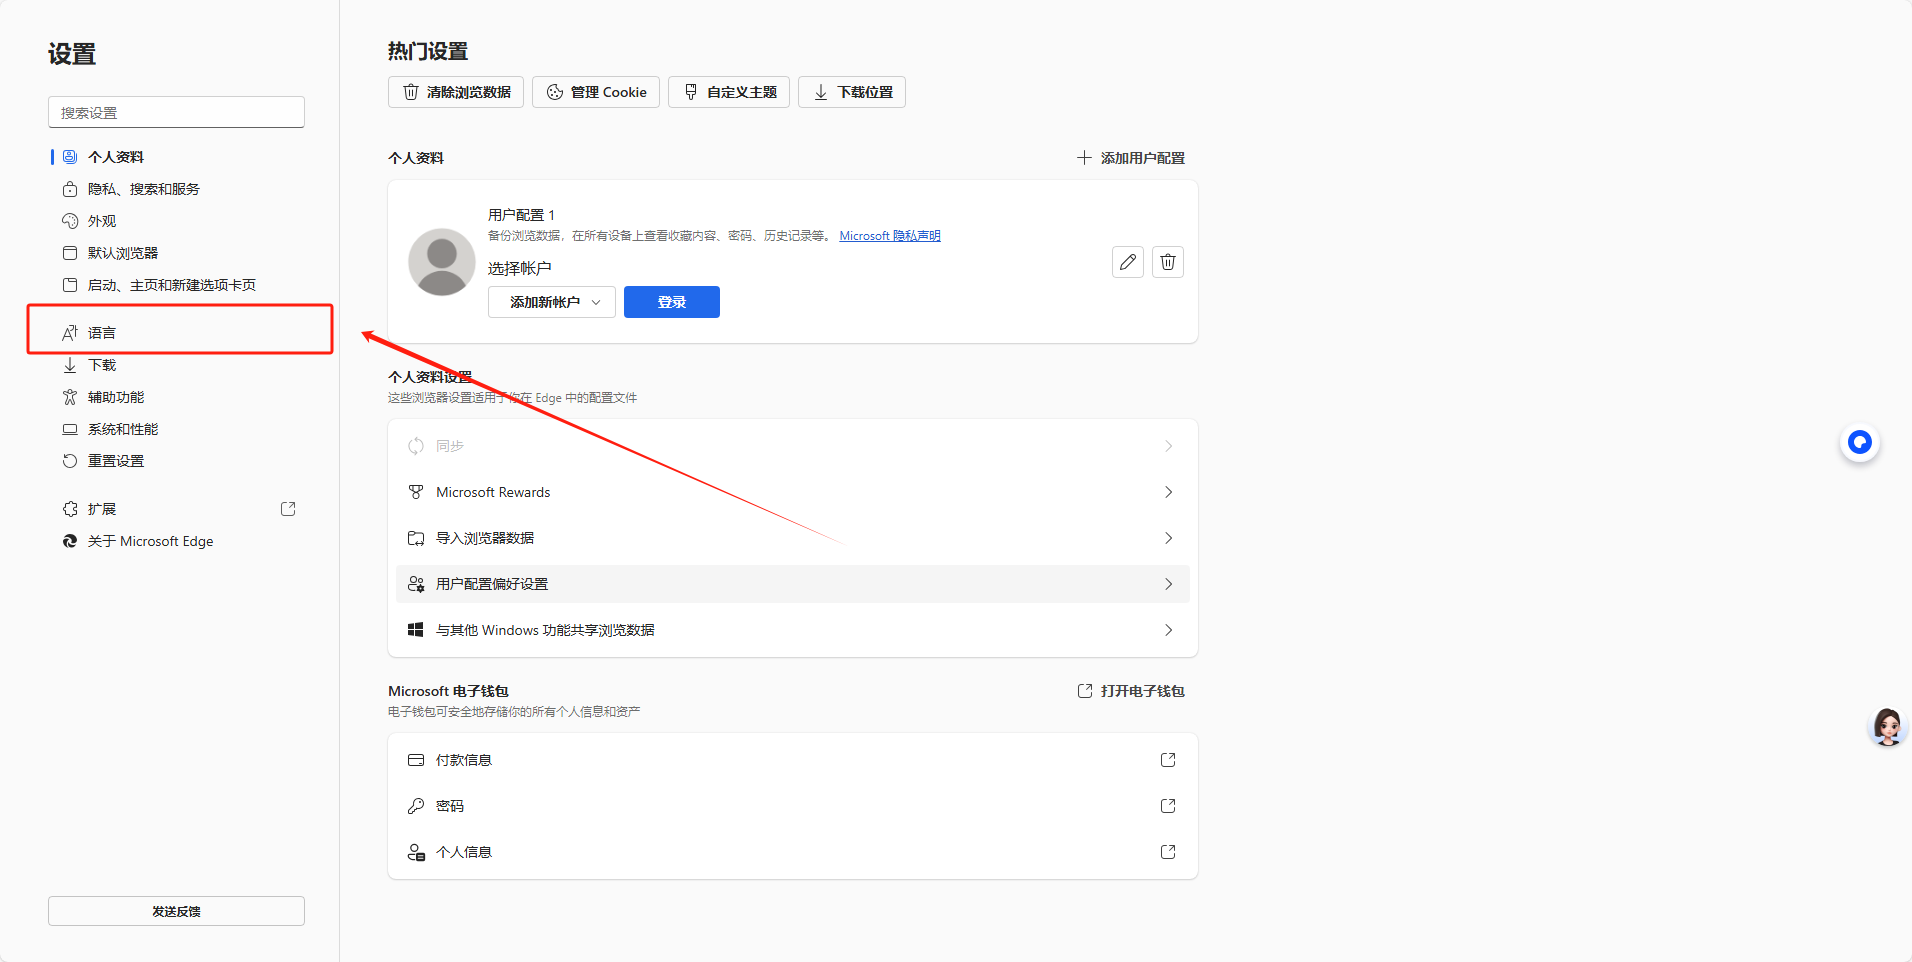Viewport: 1912px width, 962px height.
Task: Open the 添加新帐户 dropdown
Action: point(551,301)
